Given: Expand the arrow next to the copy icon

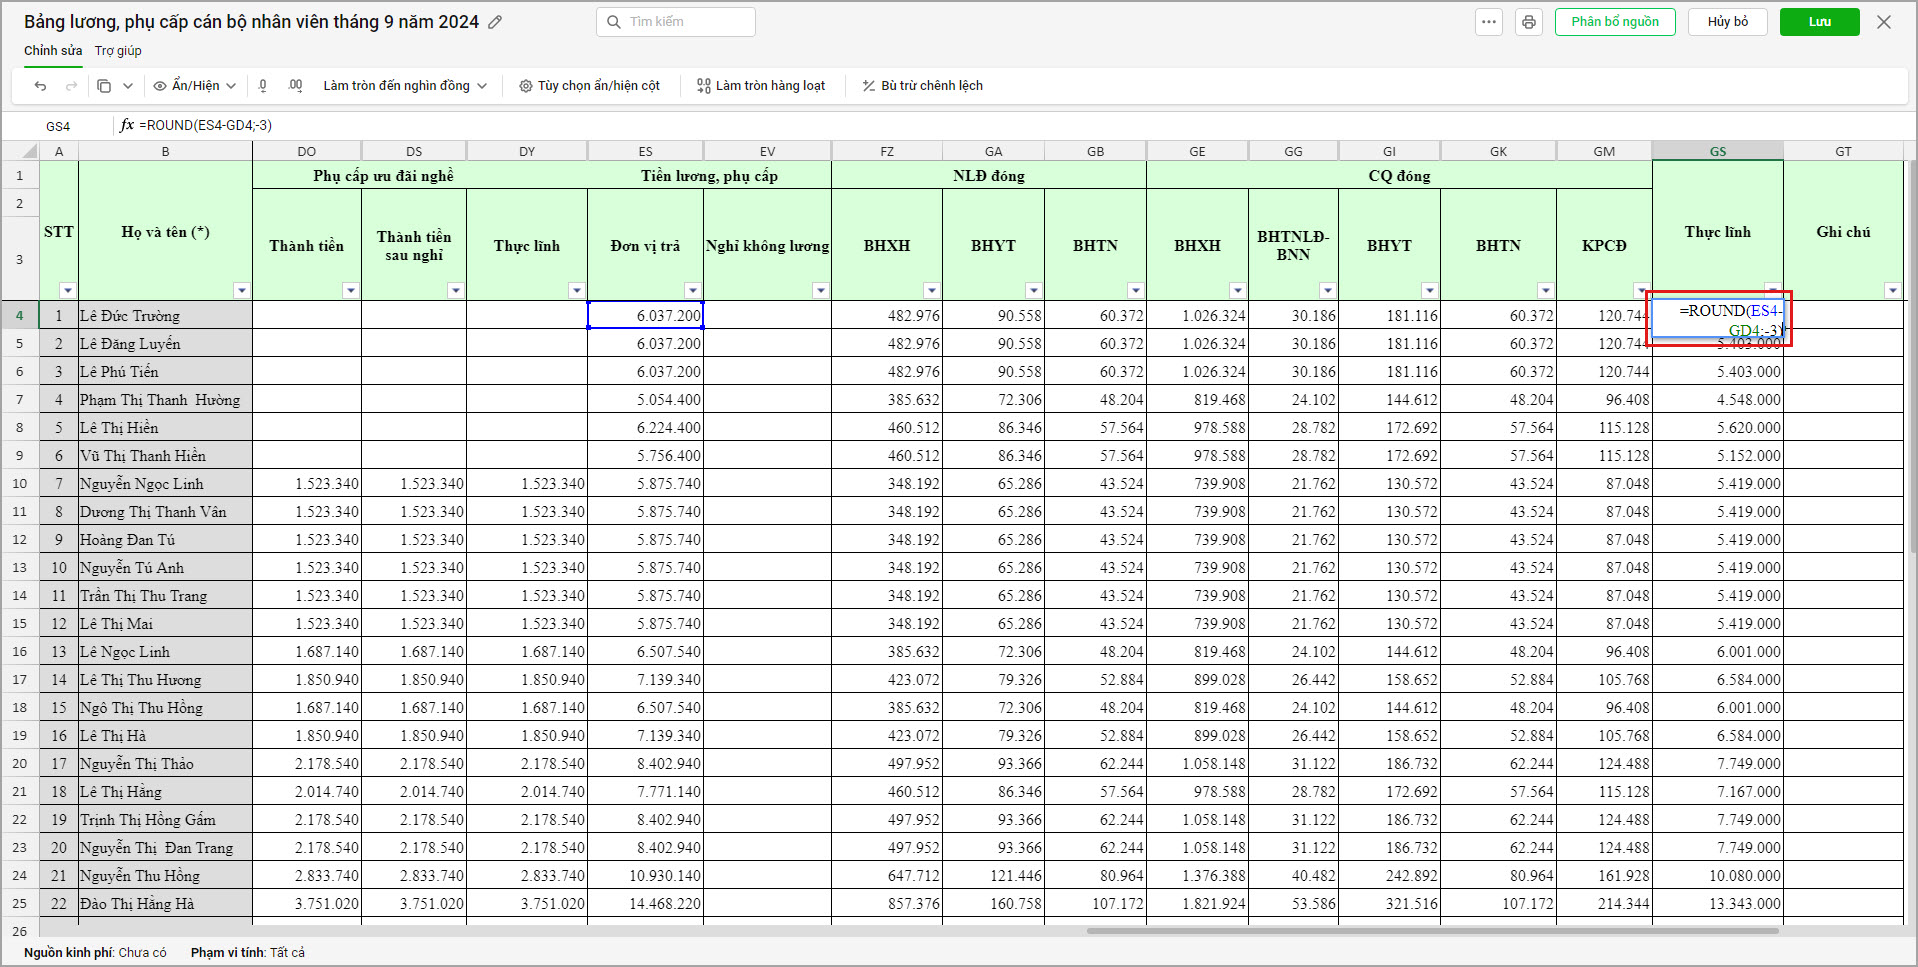Looking at the screenshot, I should (128, 86).
